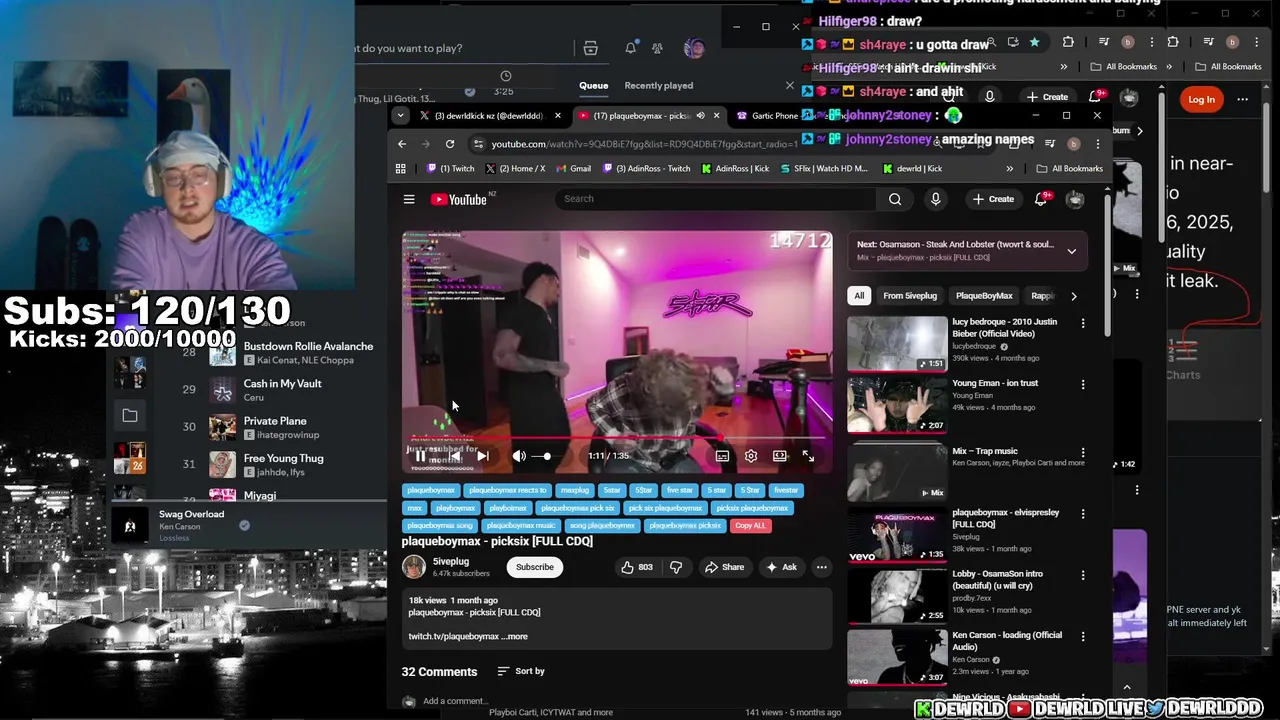Open the YouTube hamburger guide menu
The height and width of the screenshot is (720, 1280).
409,199
